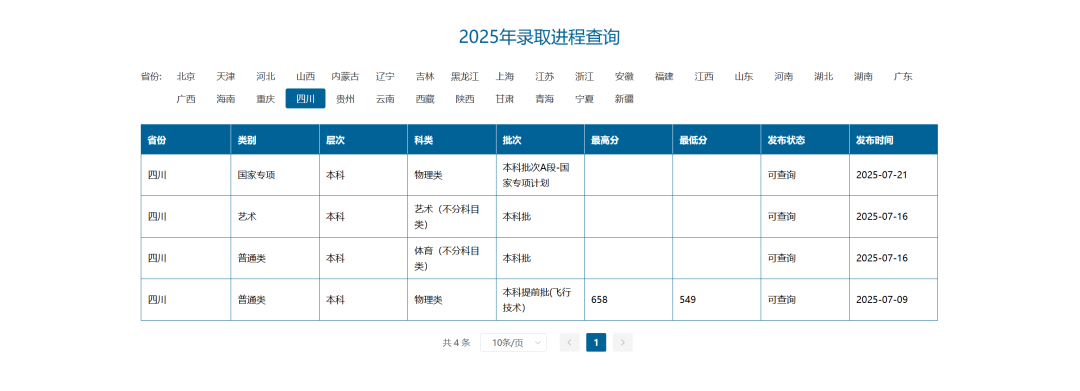Screen dimensions: 1080x391
Task: Show admission results for 宁夏
Action: click(585, 98)
